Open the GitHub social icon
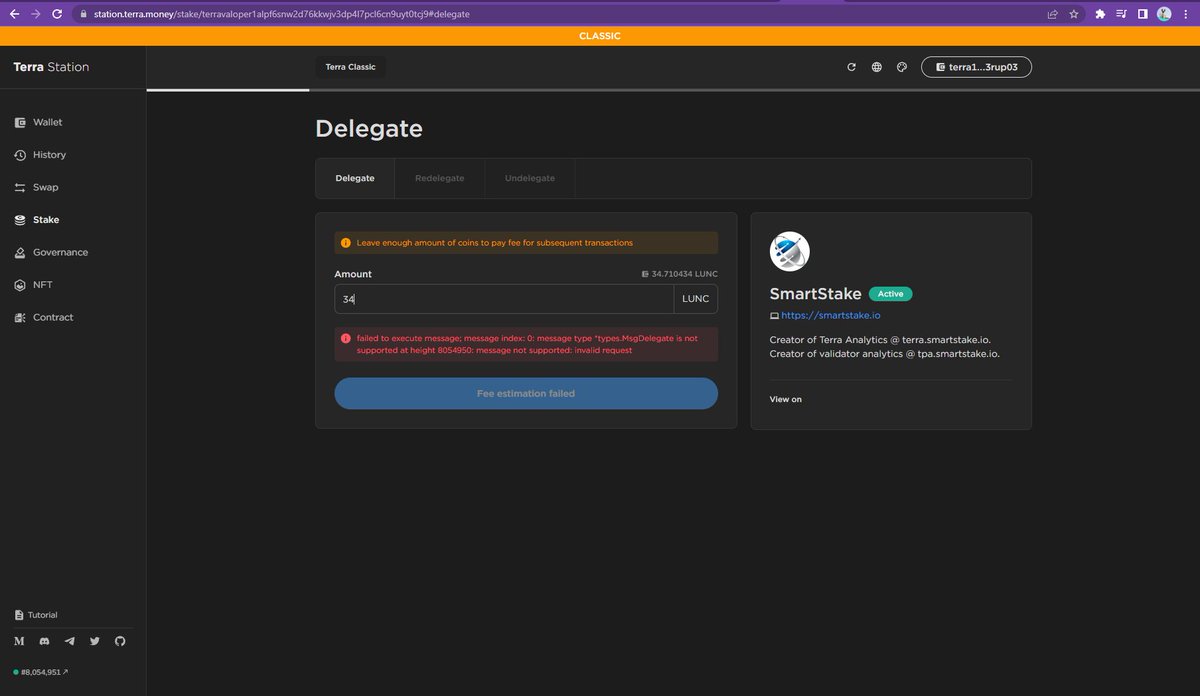1200x696 pixels. point(120,641)
